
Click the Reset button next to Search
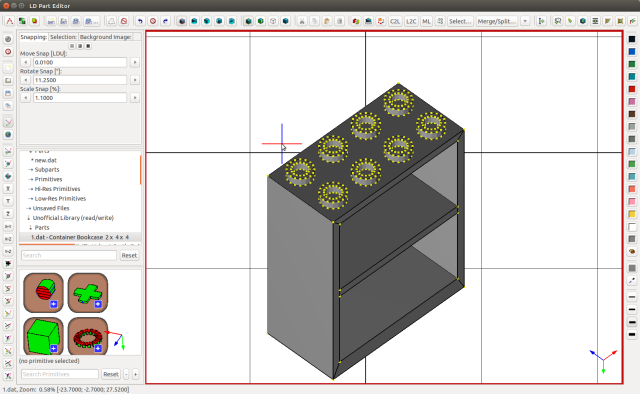[x=129, y=255]
